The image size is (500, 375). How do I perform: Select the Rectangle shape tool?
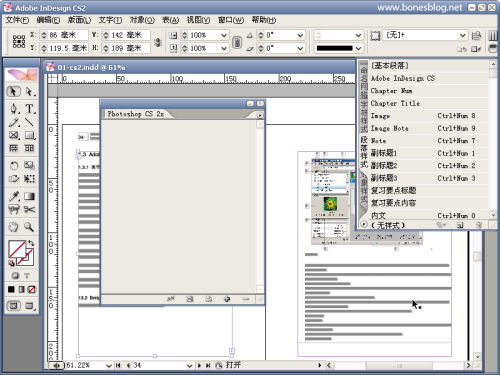click(29, 135)
